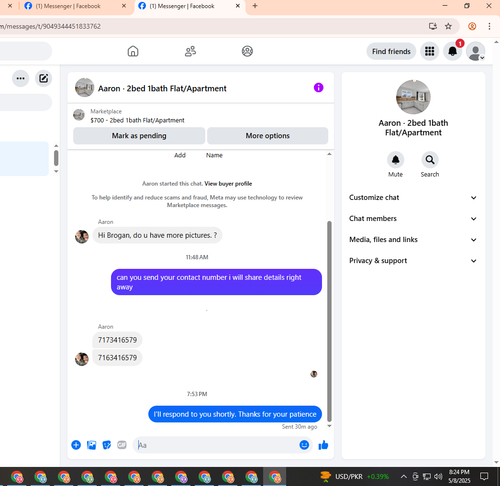500x486 pixels.
Task: Search in conversation magnifier icon
Action: [x=430, y=160]
